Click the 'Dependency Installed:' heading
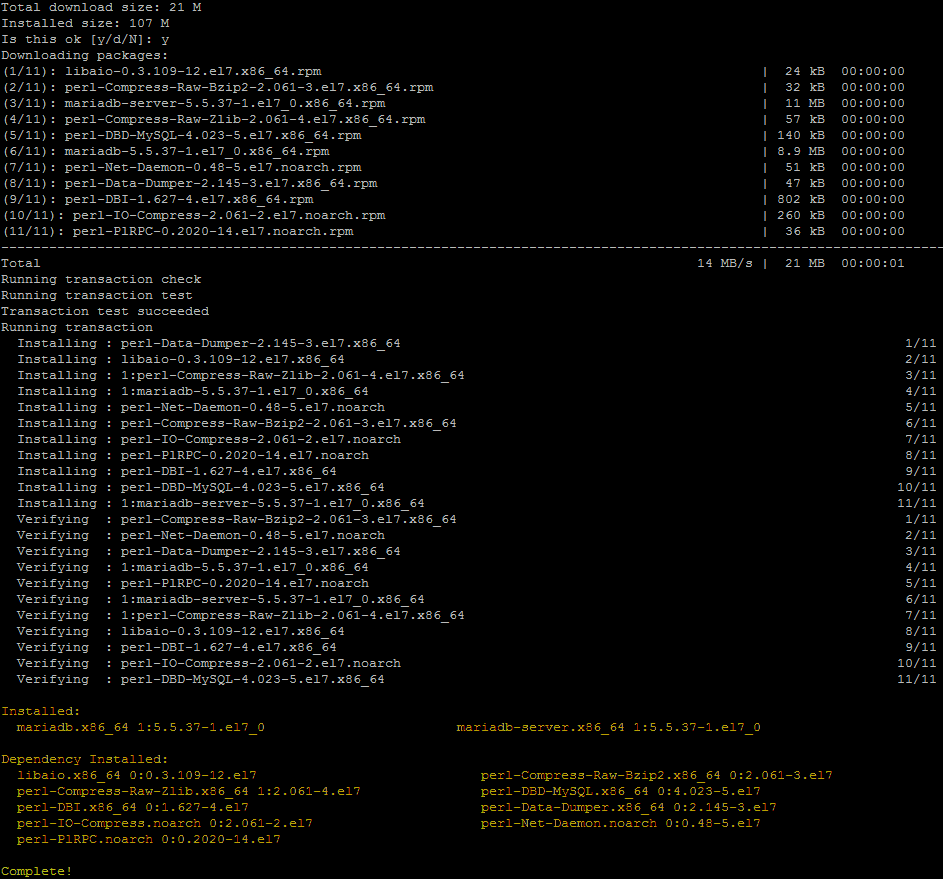This screenshot has height=879, width=943. pyautogui.click(x=85, y=759)
